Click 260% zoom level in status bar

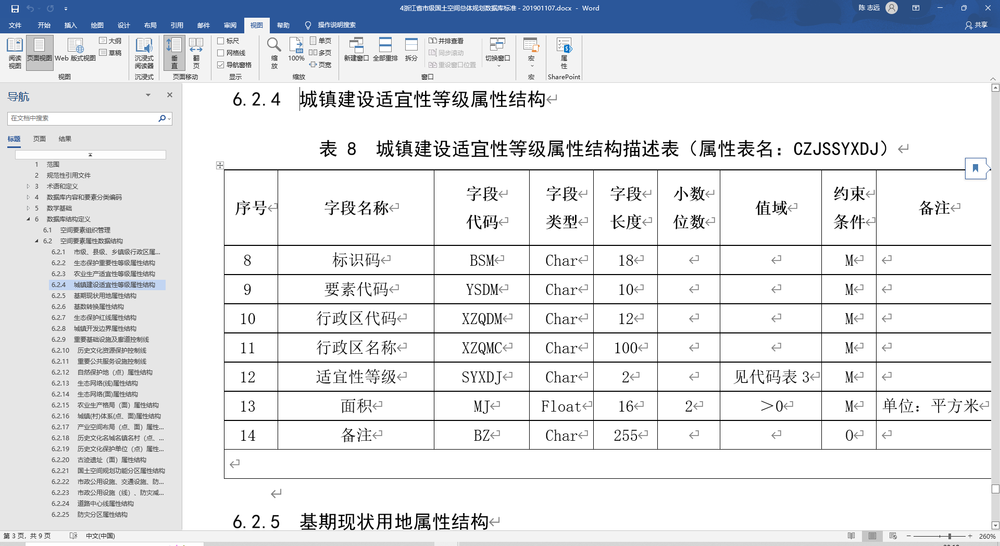coord(987,536)
